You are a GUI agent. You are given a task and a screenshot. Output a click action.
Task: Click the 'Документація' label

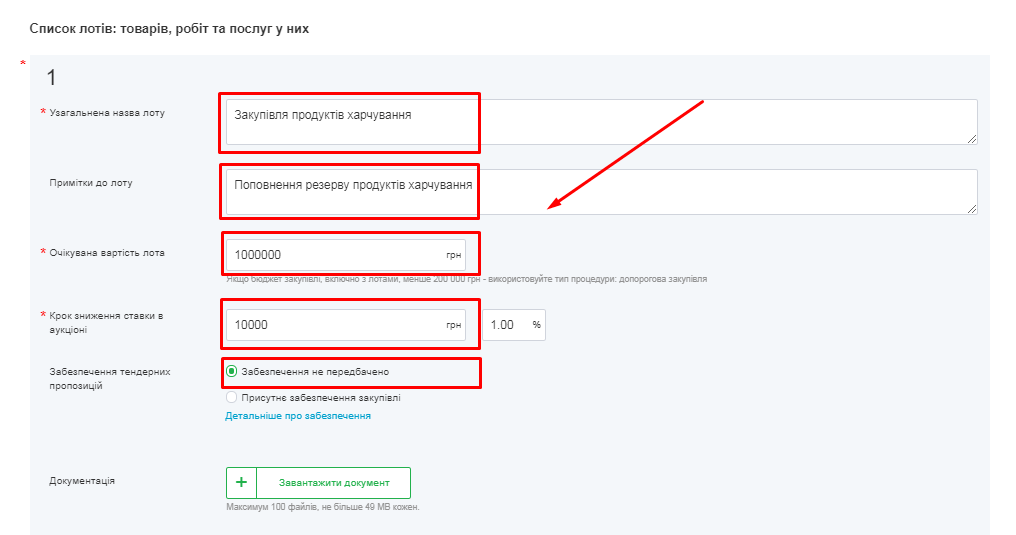pyautogui.click(x=82, y=481)
